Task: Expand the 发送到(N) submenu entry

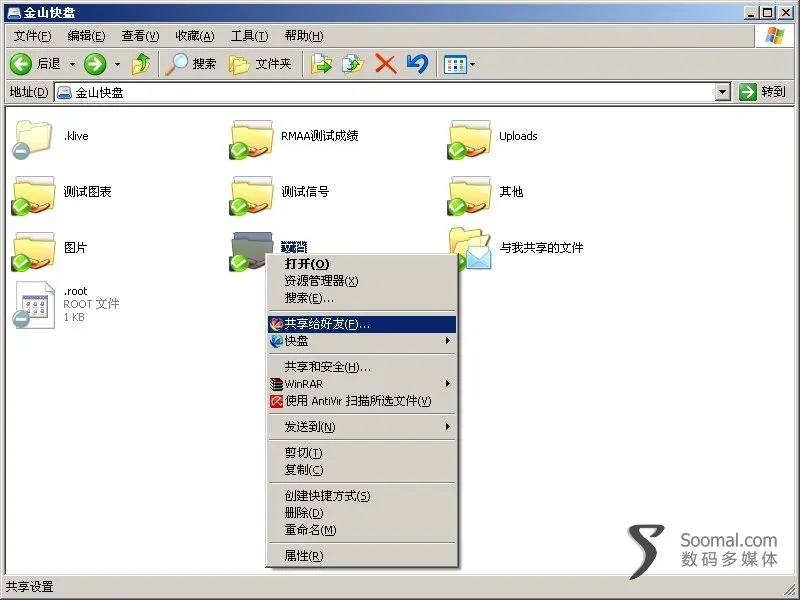Action: pos(362,427)
